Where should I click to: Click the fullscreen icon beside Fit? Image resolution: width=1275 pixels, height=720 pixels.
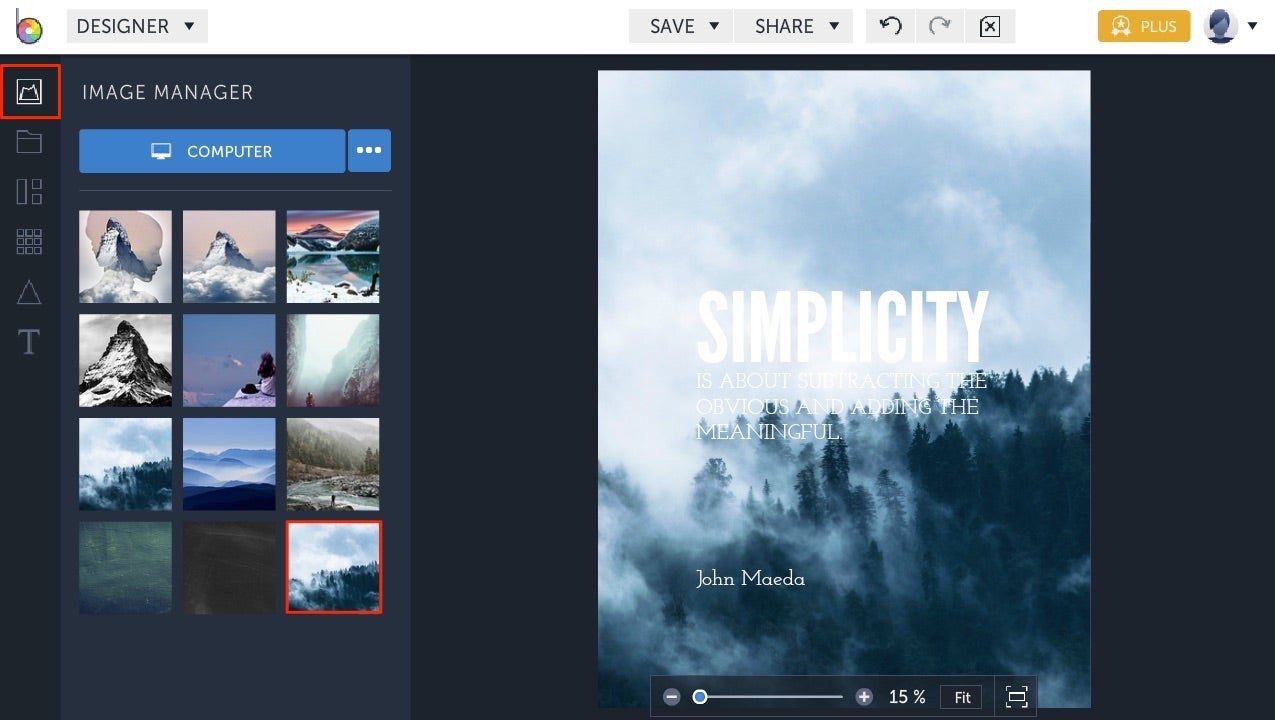click(1016, 697)
